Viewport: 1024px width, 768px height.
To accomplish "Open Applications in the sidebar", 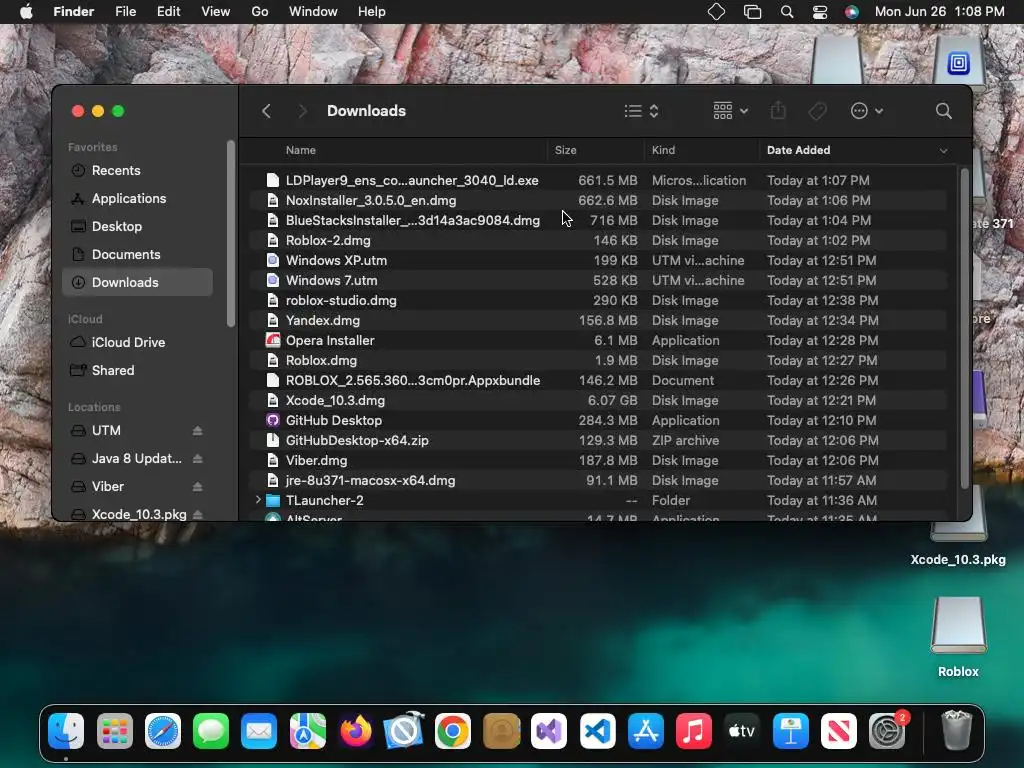I will (x=137, y=199).
